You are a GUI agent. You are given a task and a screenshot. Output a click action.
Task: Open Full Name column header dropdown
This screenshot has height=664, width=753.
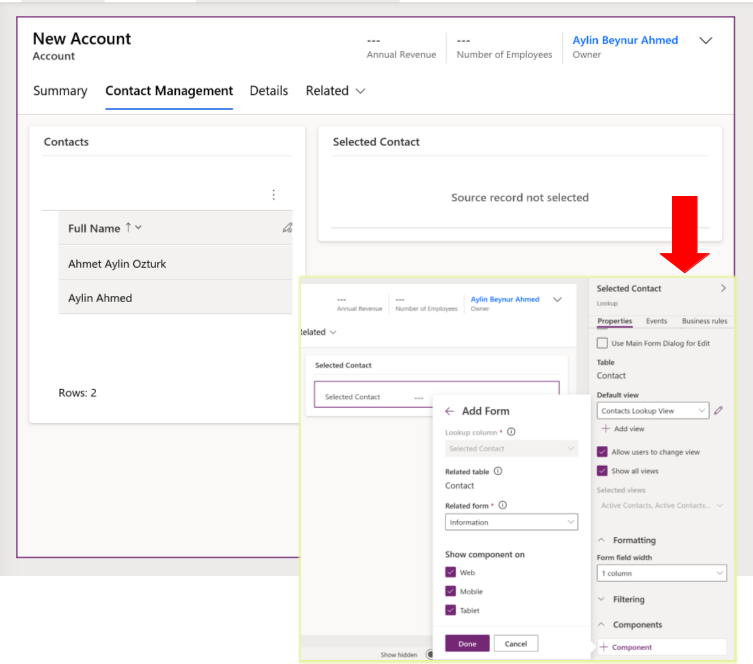pyautogui.click(x=138, y=228)
